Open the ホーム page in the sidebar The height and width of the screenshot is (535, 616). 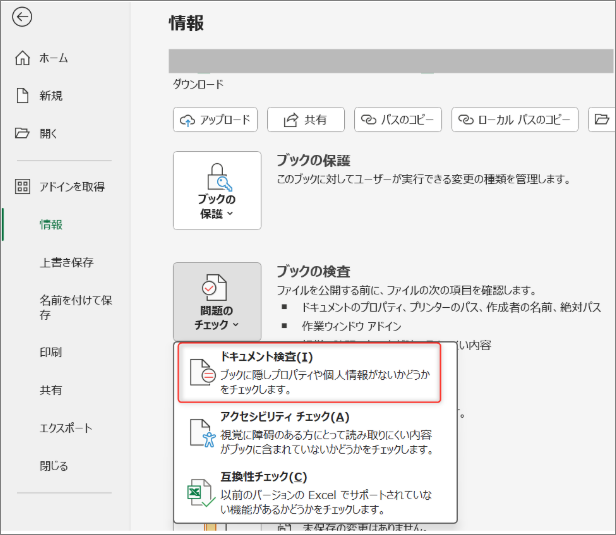click(53, 58)
